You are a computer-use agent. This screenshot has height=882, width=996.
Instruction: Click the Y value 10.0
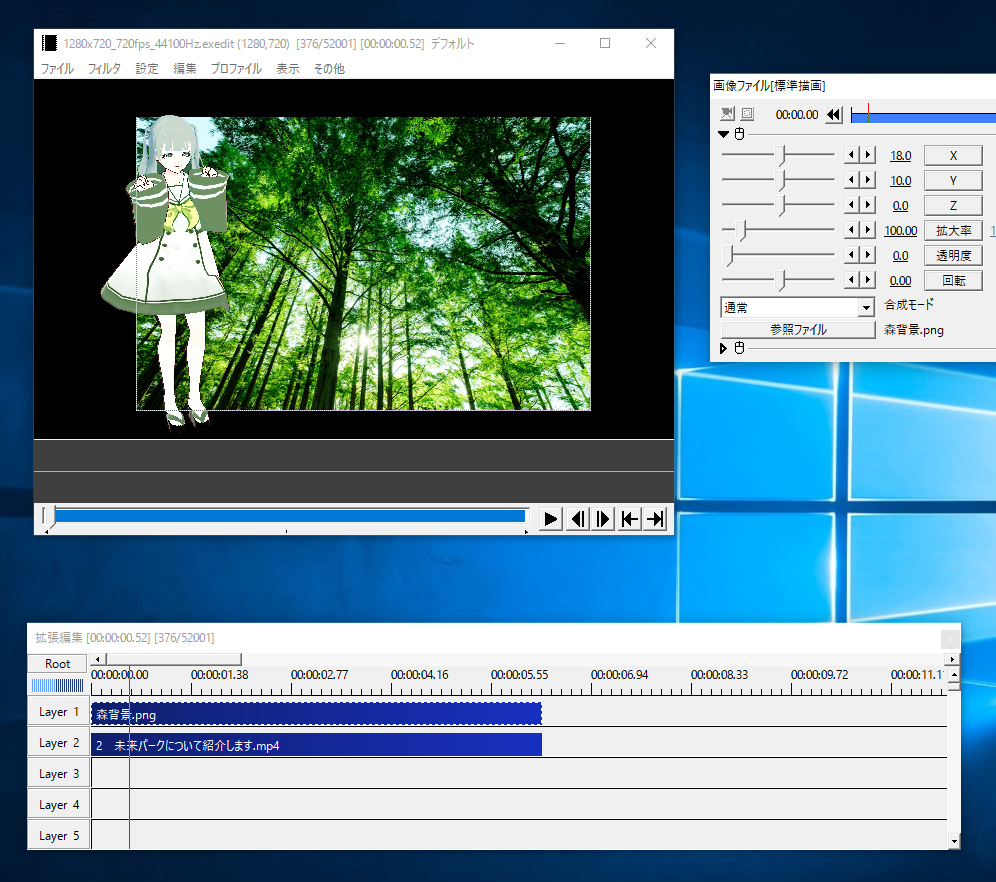coord(900,180)
